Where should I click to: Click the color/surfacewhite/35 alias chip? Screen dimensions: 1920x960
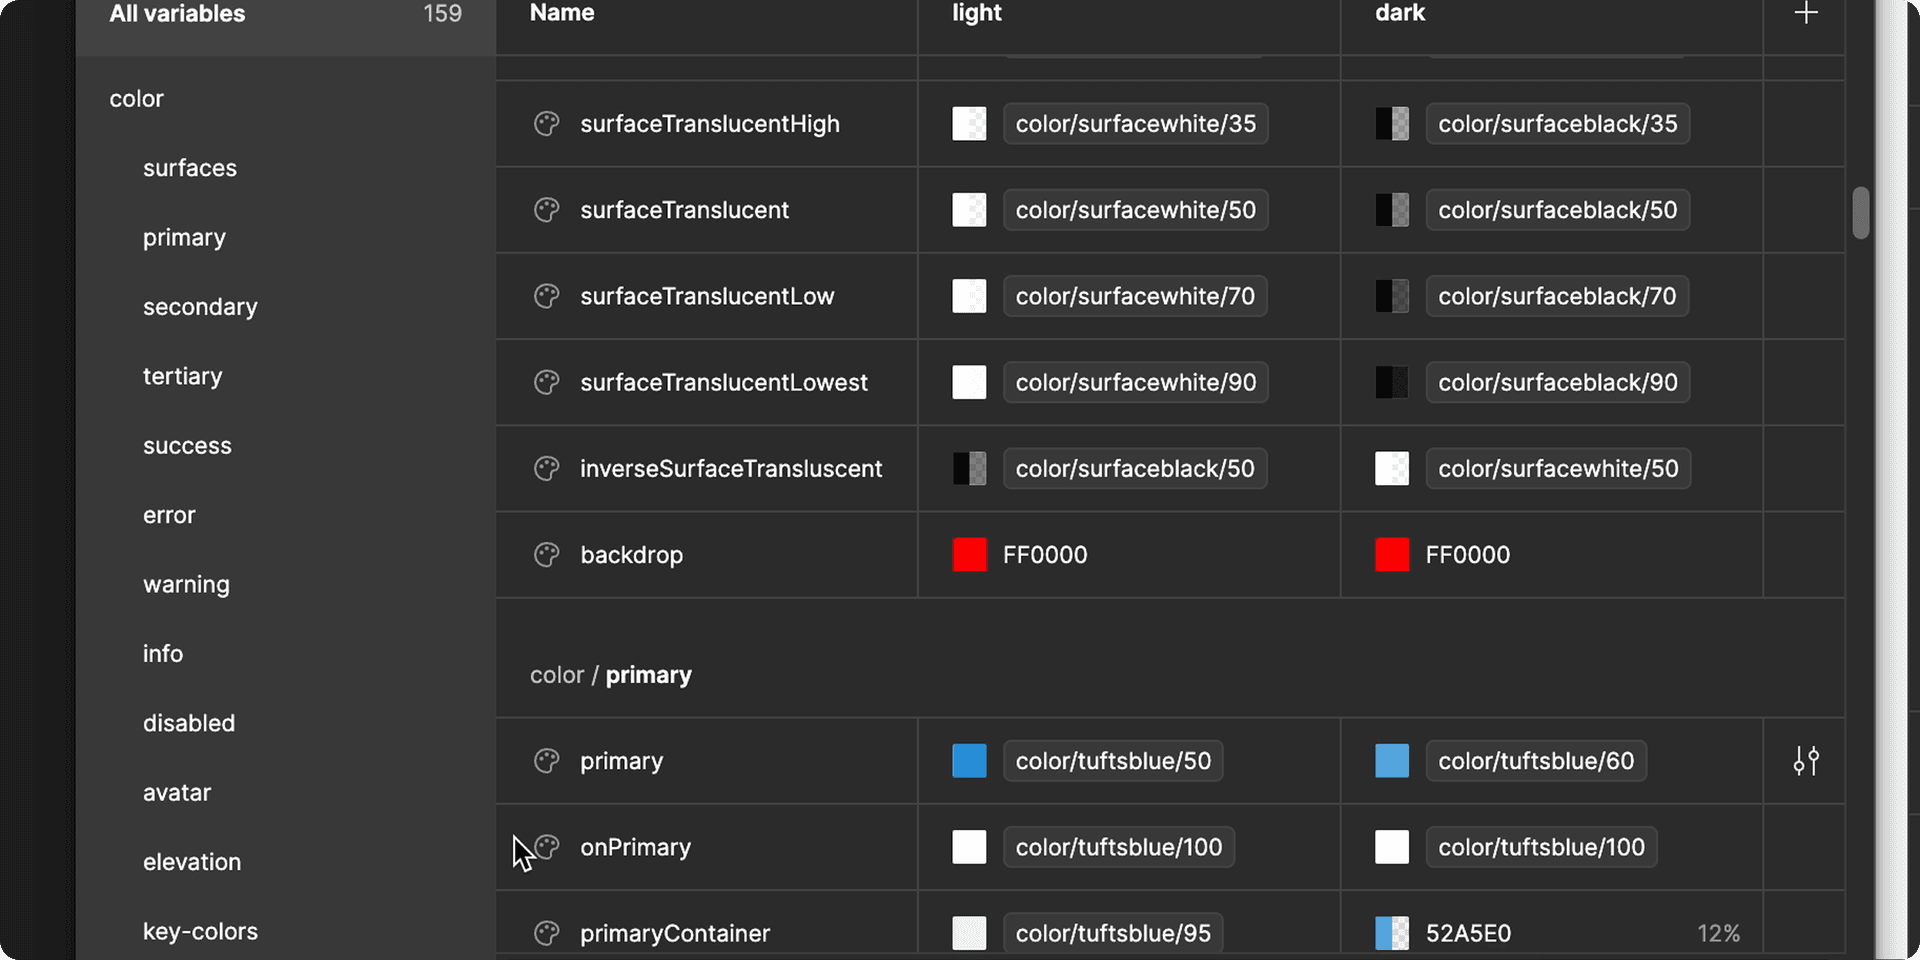click(1135, 124)
